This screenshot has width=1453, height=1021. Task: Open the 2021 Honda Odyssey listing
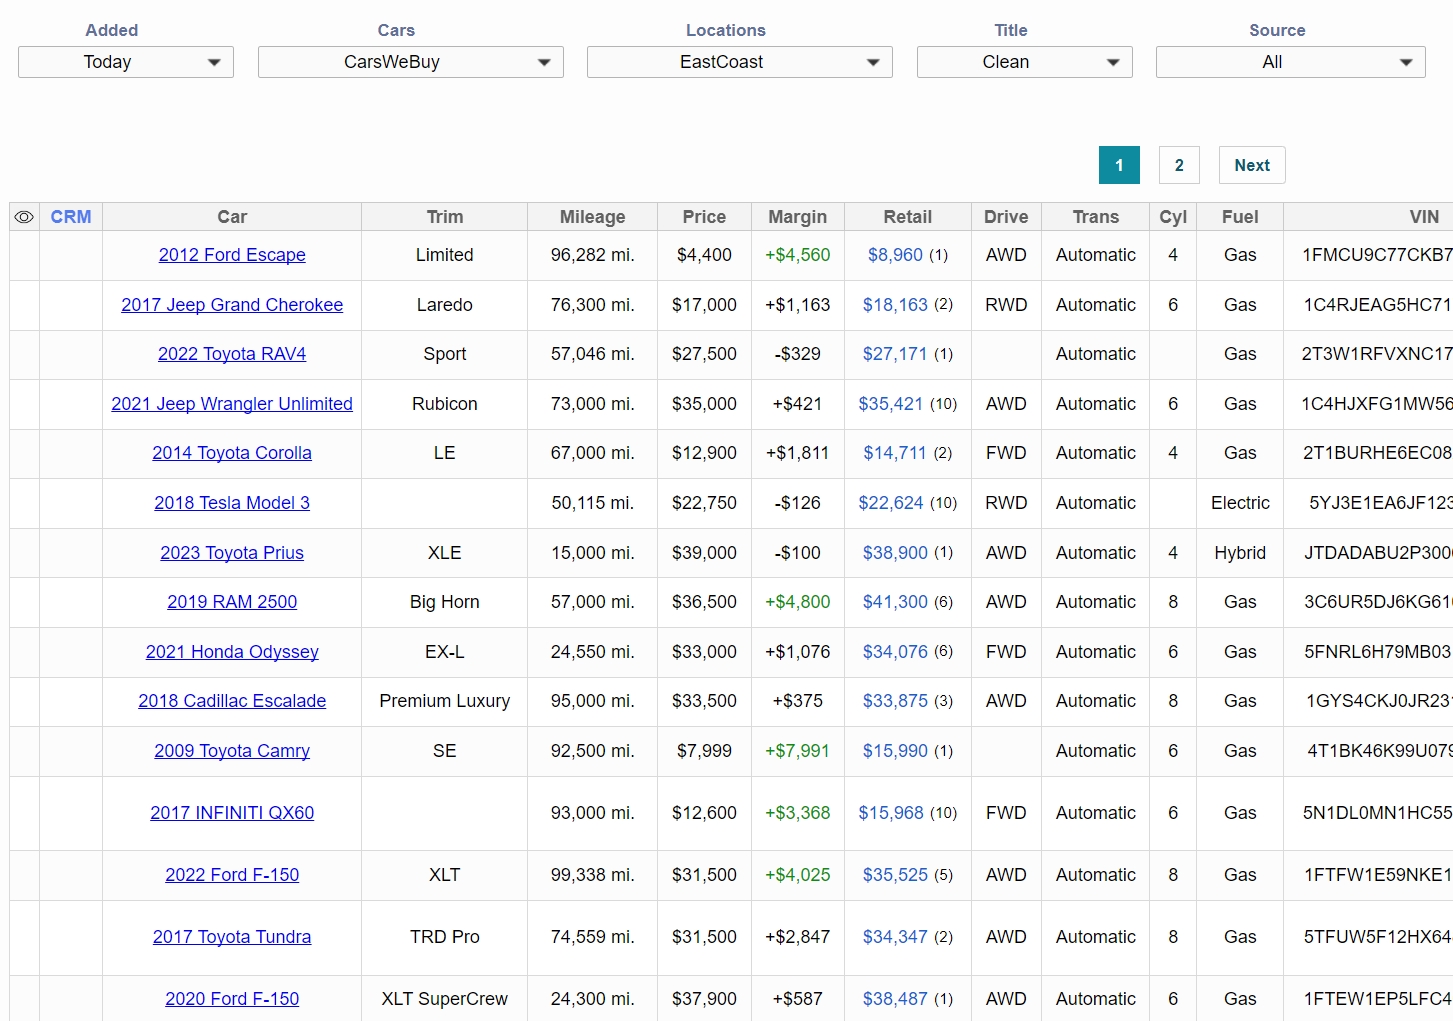pyautogui.click(x=232, y=652)
